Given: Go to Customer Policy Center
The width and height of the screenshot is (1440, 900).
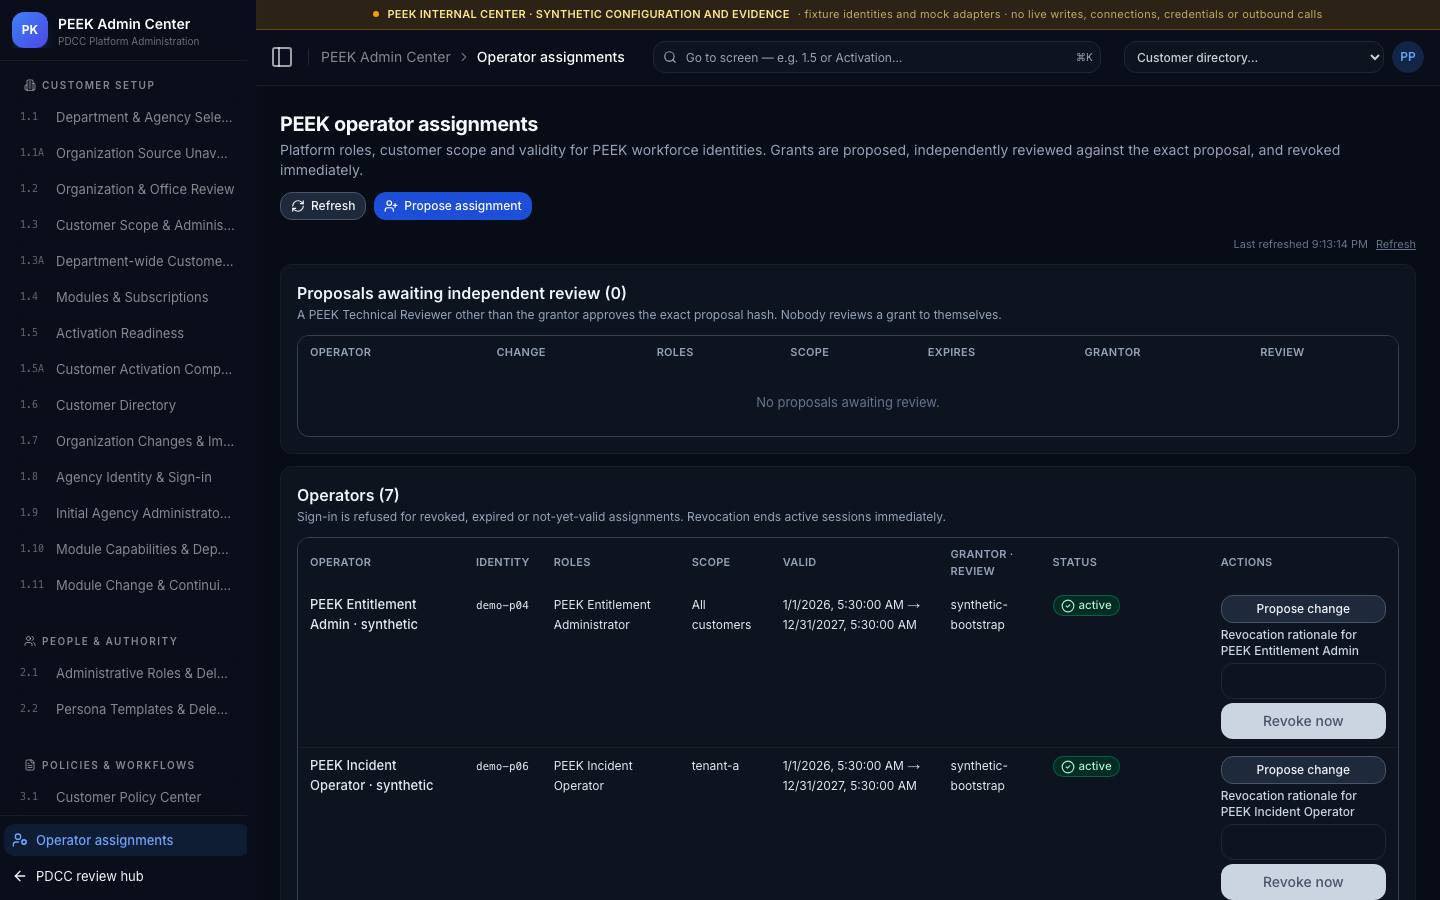Looking at the screenshot, I should [x=126, y=797].
